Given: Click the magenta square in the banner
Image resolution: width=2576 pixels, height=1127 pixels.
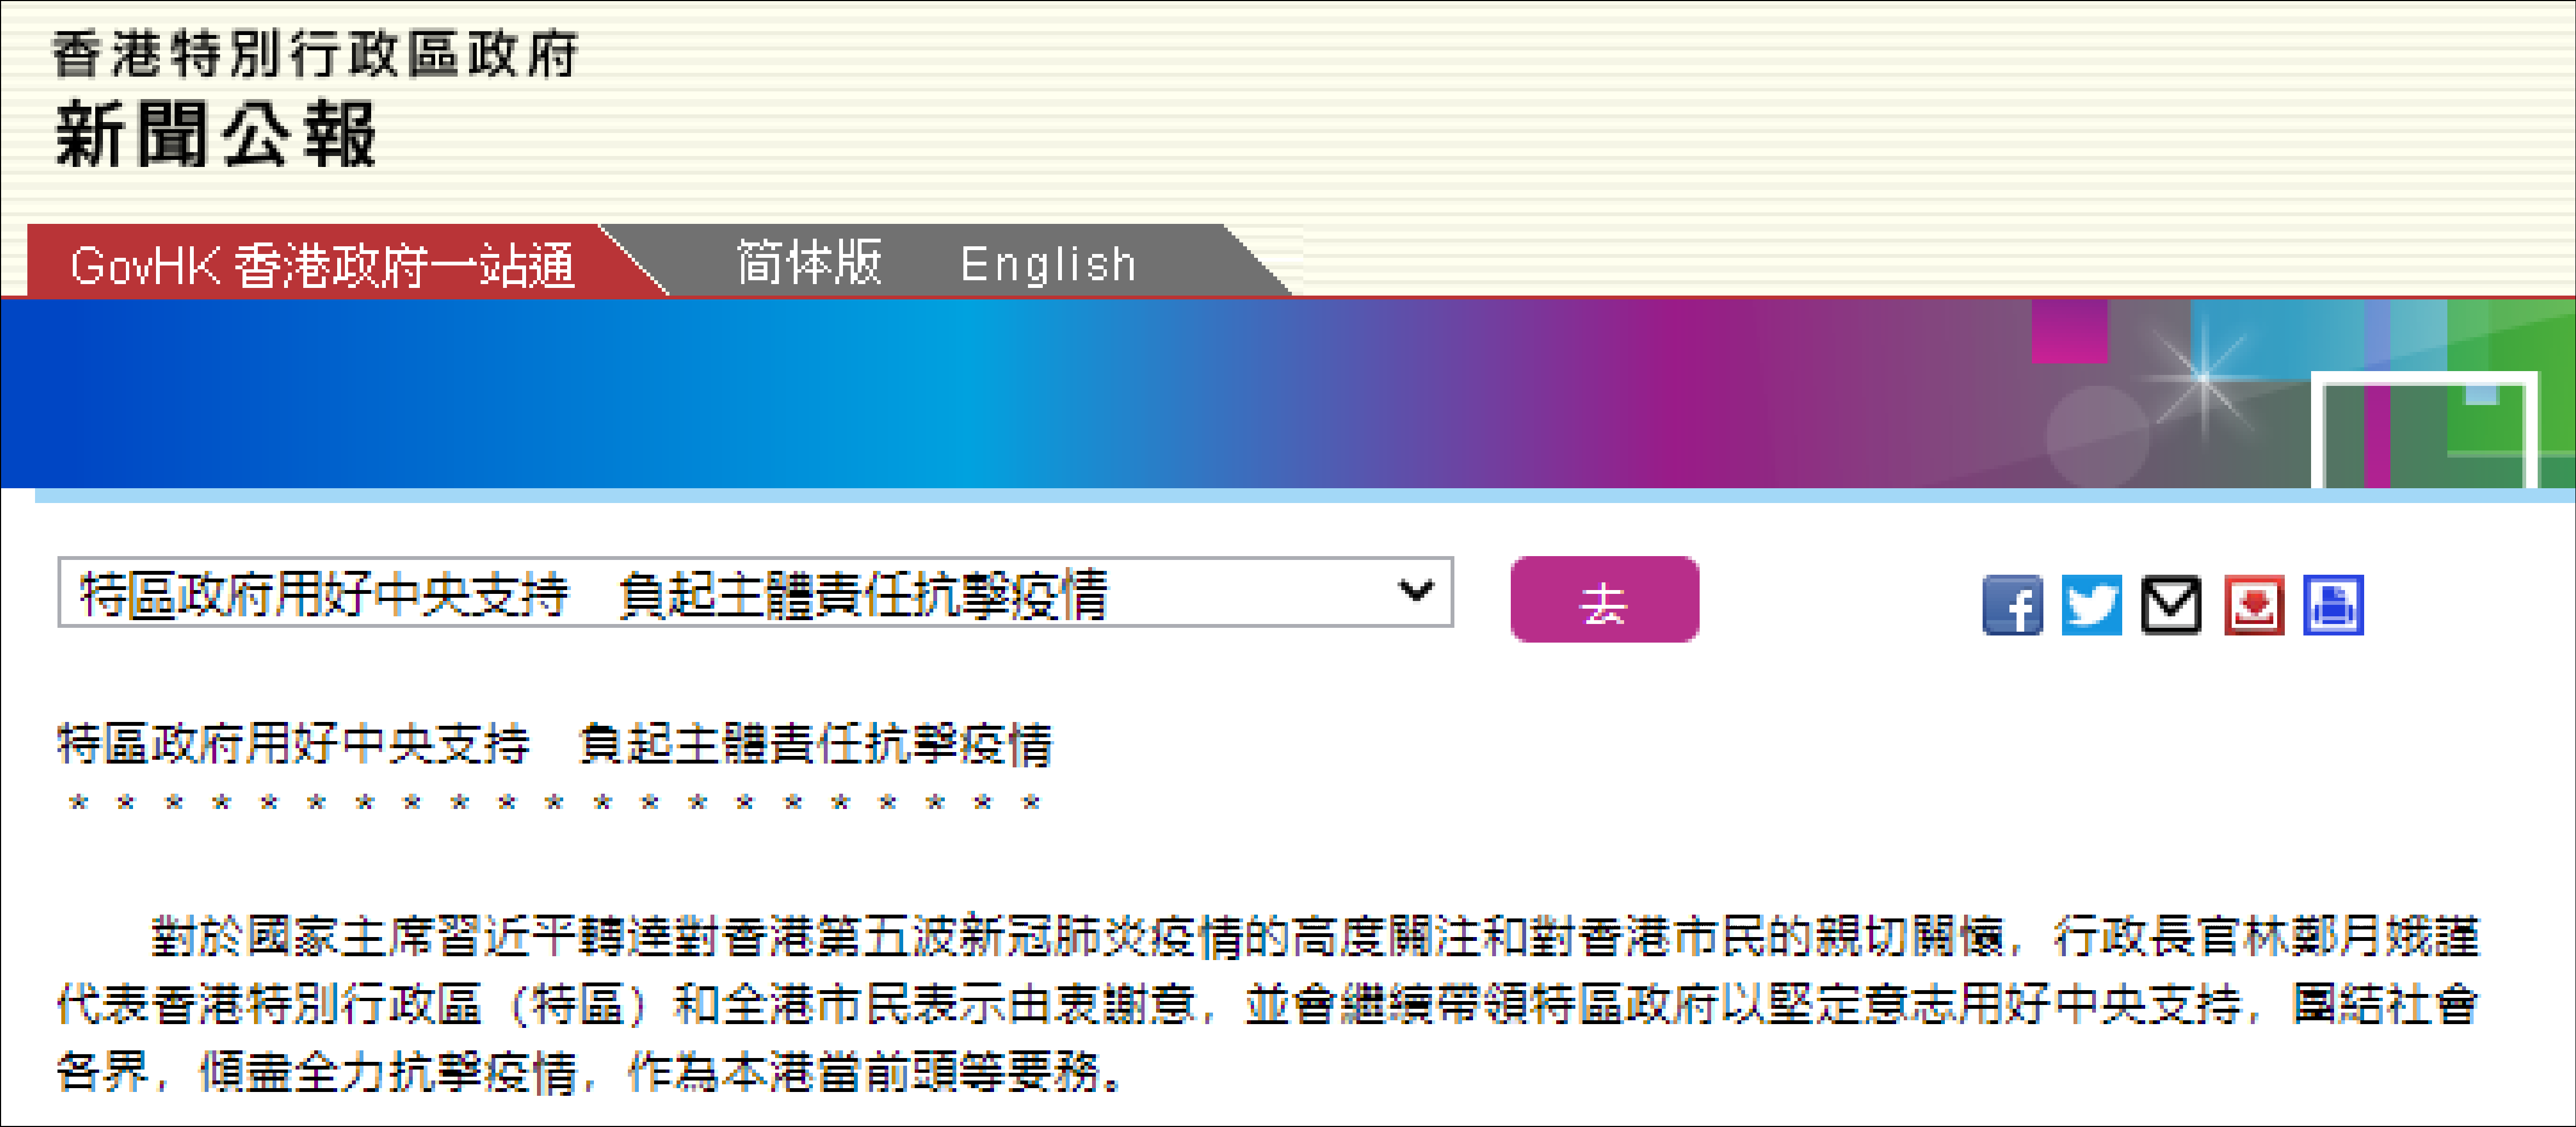Looking at the screenshot, I should (x=2069, y=332).
